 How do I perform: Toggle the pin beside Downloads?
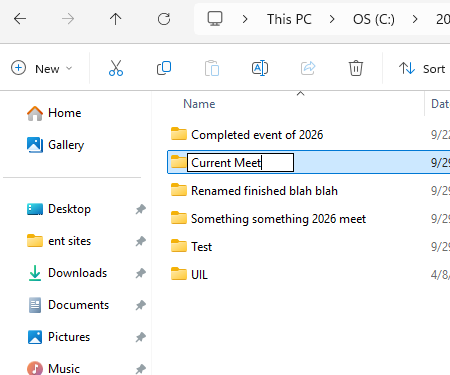click(x=141, y=273)
